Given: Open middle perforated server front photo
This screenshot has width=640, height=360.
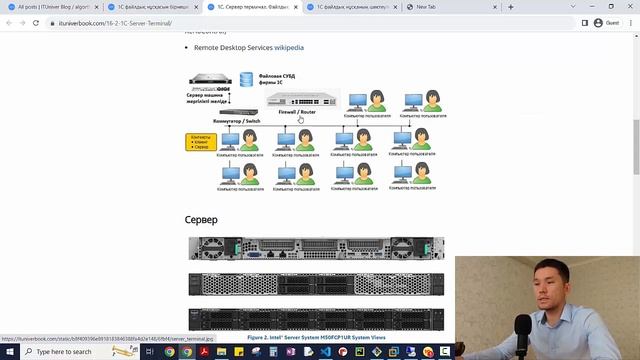Looking at the screenshot, I should [316, 284].
